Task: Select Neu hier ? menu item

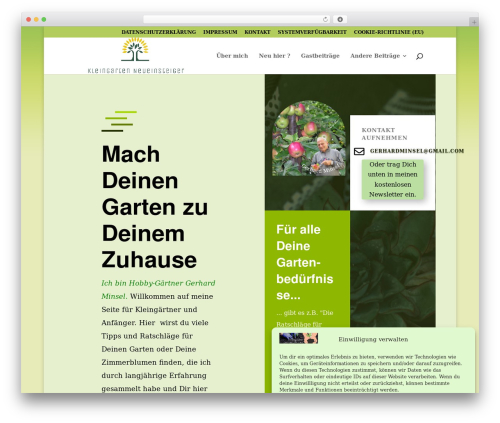Action: (274, 56)
